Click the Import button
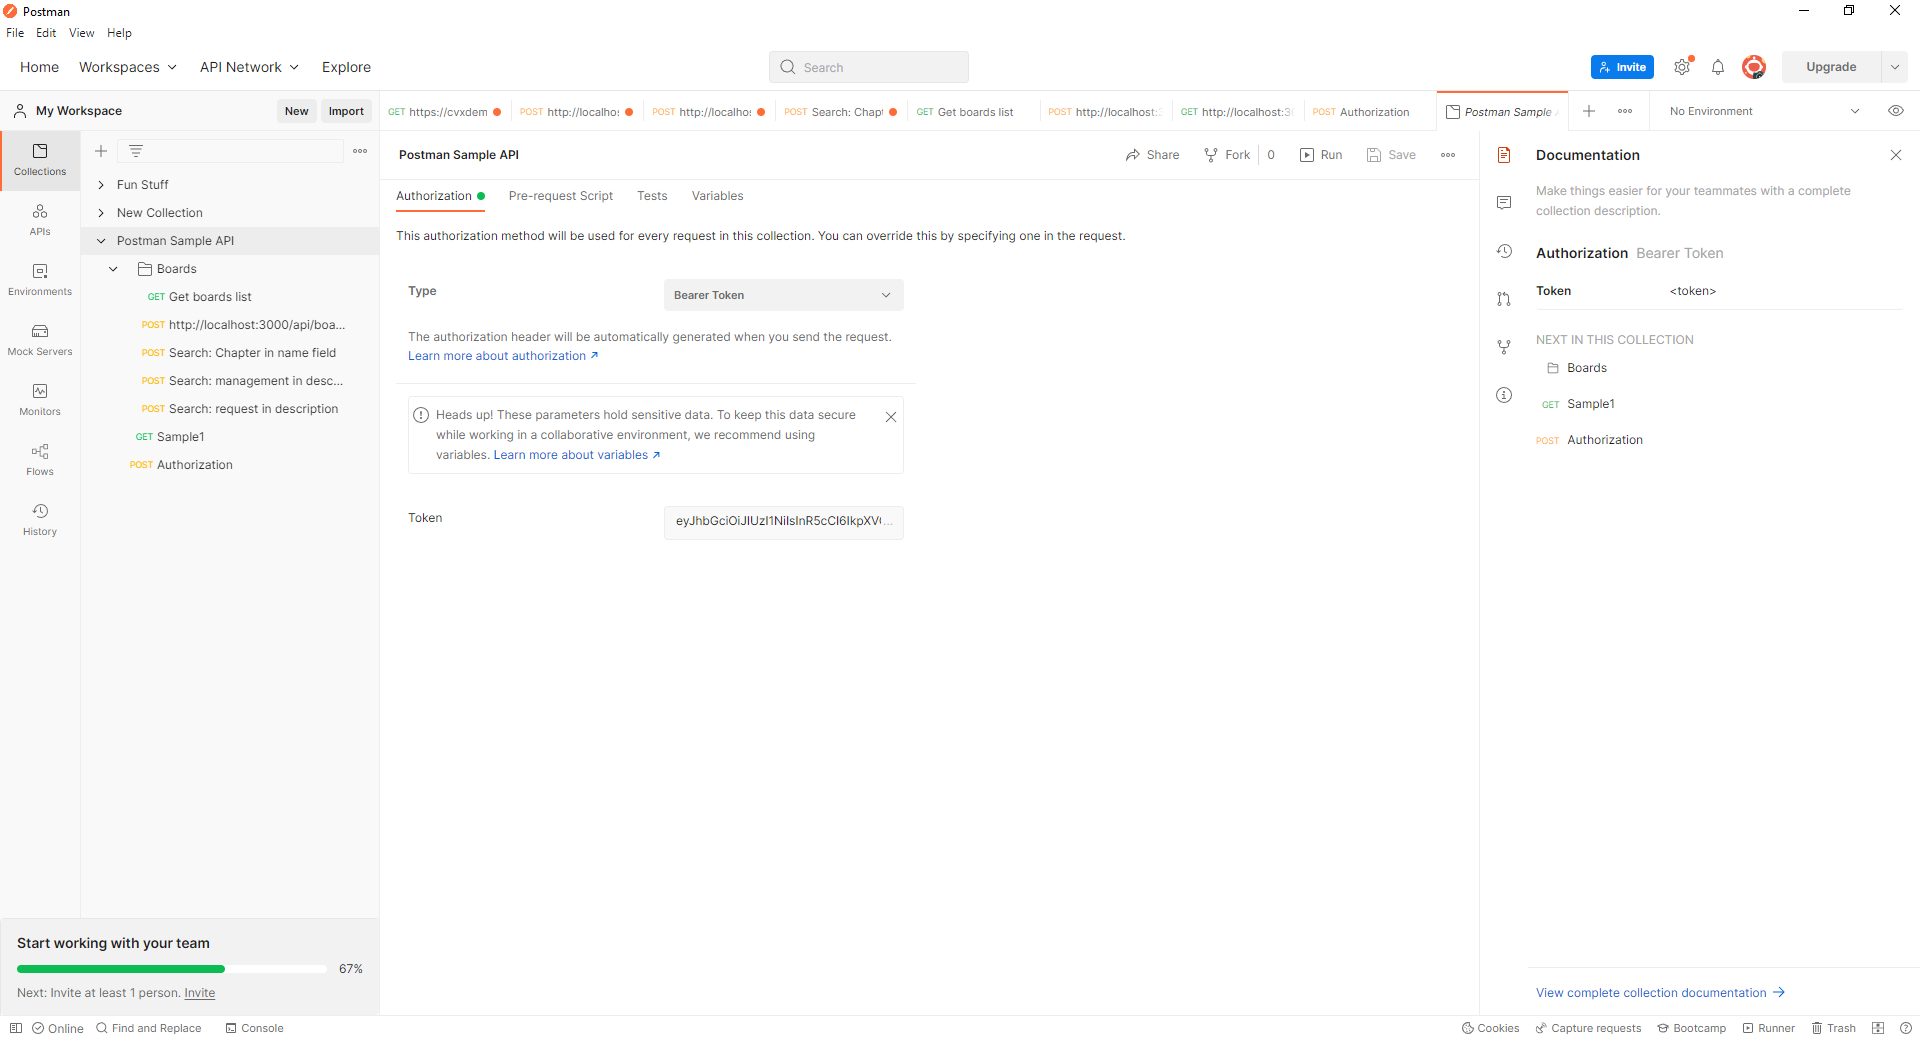1920x1040 pixels. click(x=346, y=111)
